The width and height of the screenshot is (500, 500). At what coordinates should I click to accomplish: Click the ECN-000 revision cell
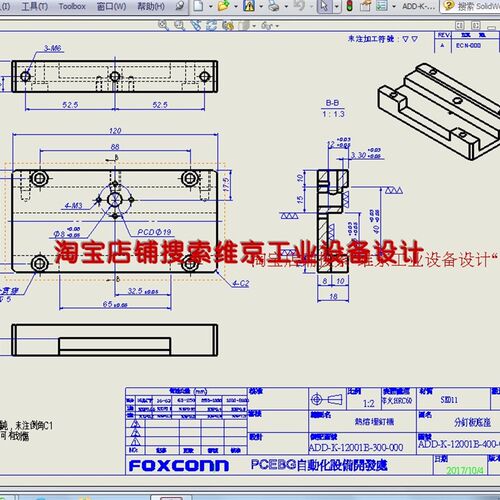click(x=468, y=46)
